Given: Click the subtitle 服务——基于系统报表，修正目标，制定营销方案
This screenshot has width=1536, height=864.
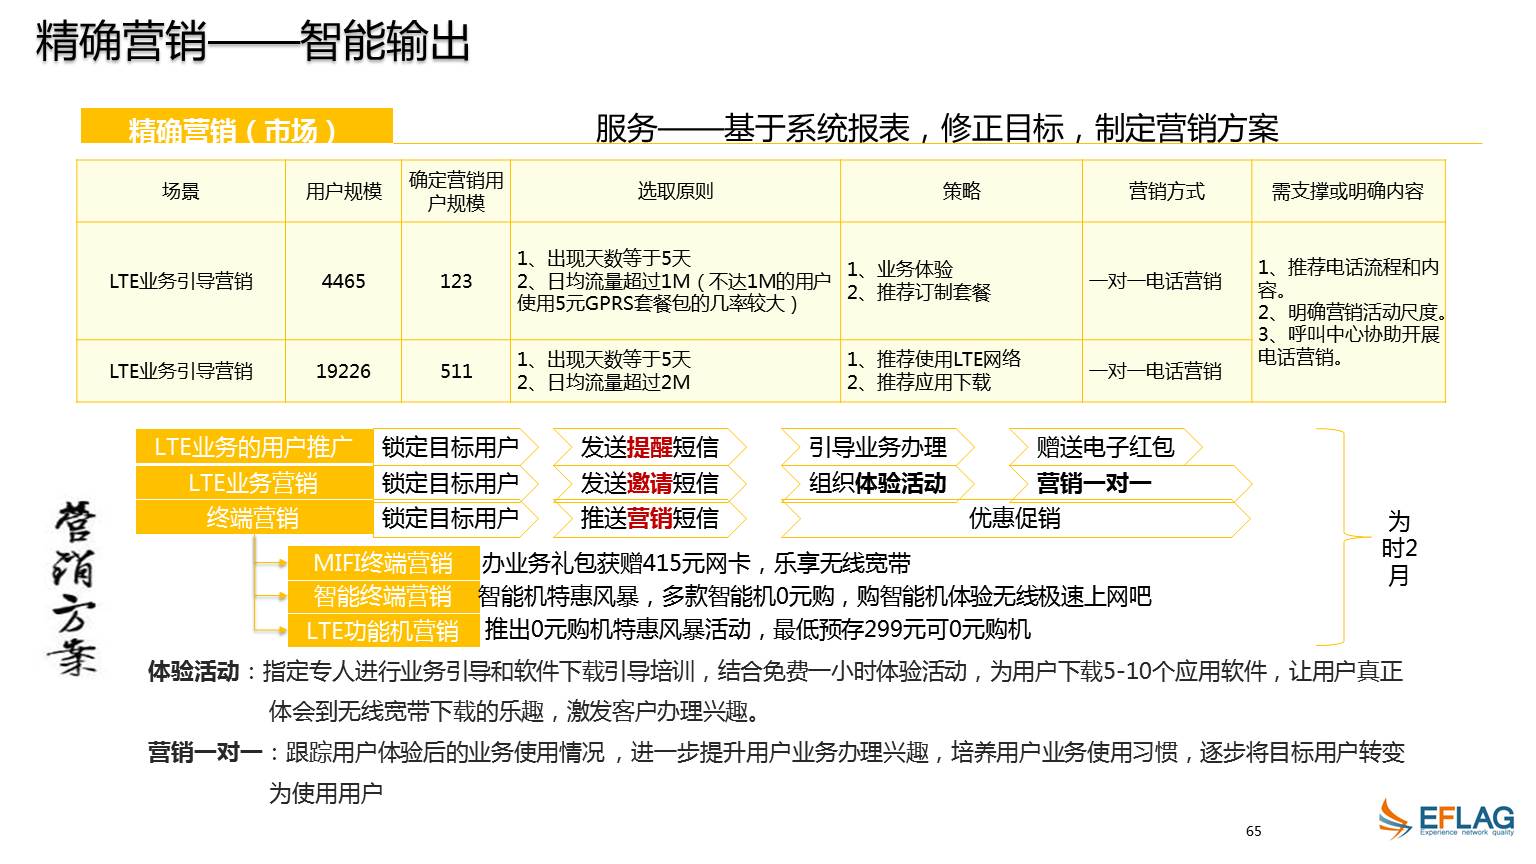Looking at the screenshot, I should coord(936,128).
